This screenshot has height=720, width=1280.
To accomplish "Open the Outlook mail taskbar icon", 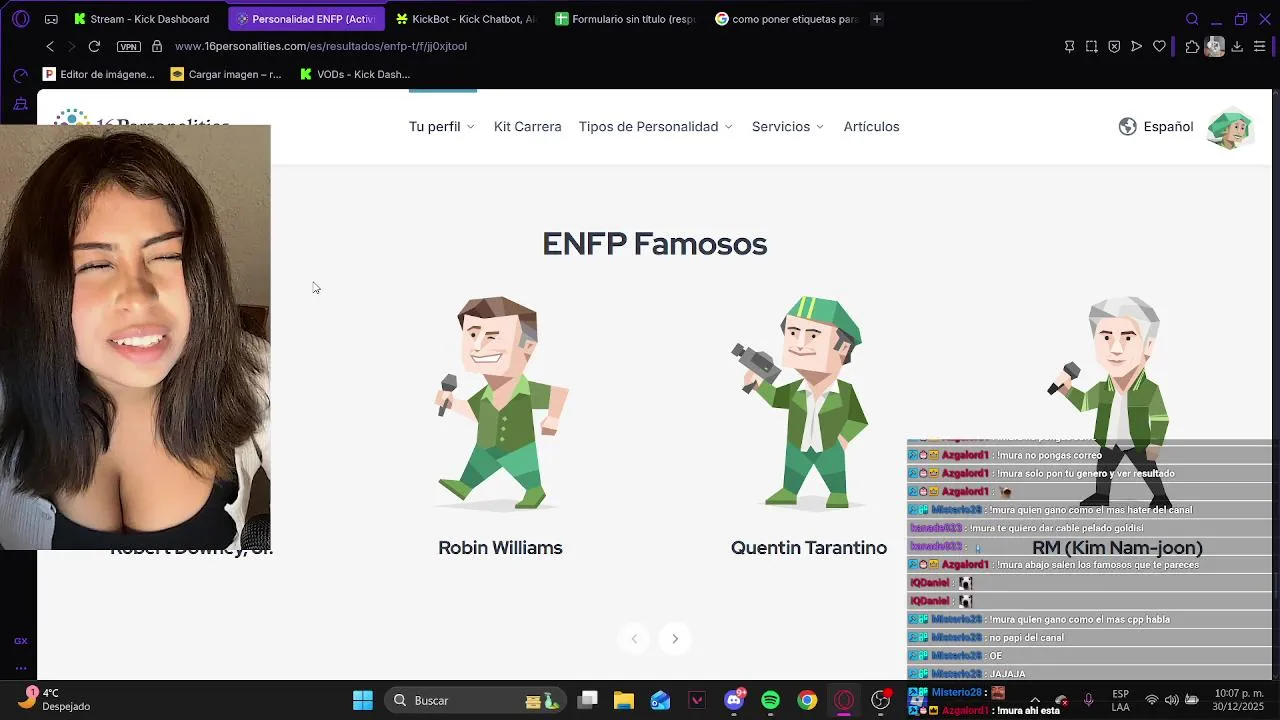I will pos(660,700).
